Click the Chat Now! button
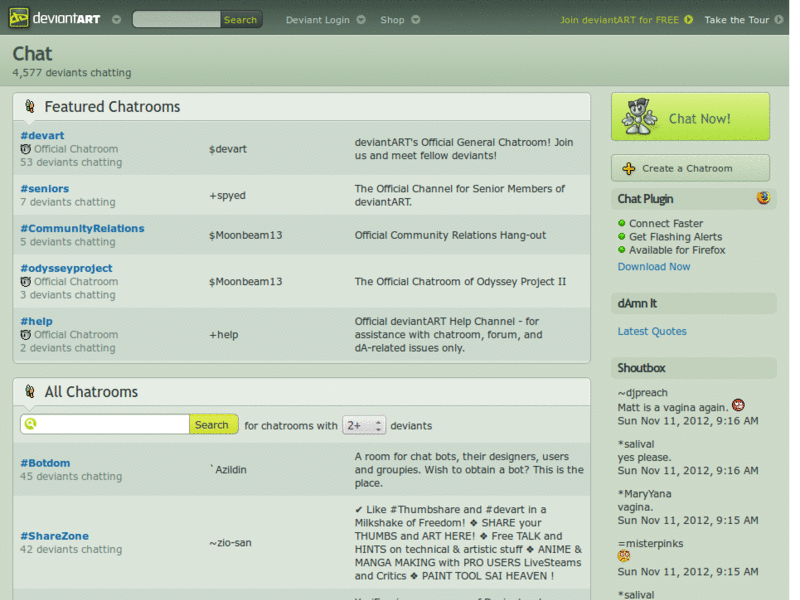 [690, 117]
